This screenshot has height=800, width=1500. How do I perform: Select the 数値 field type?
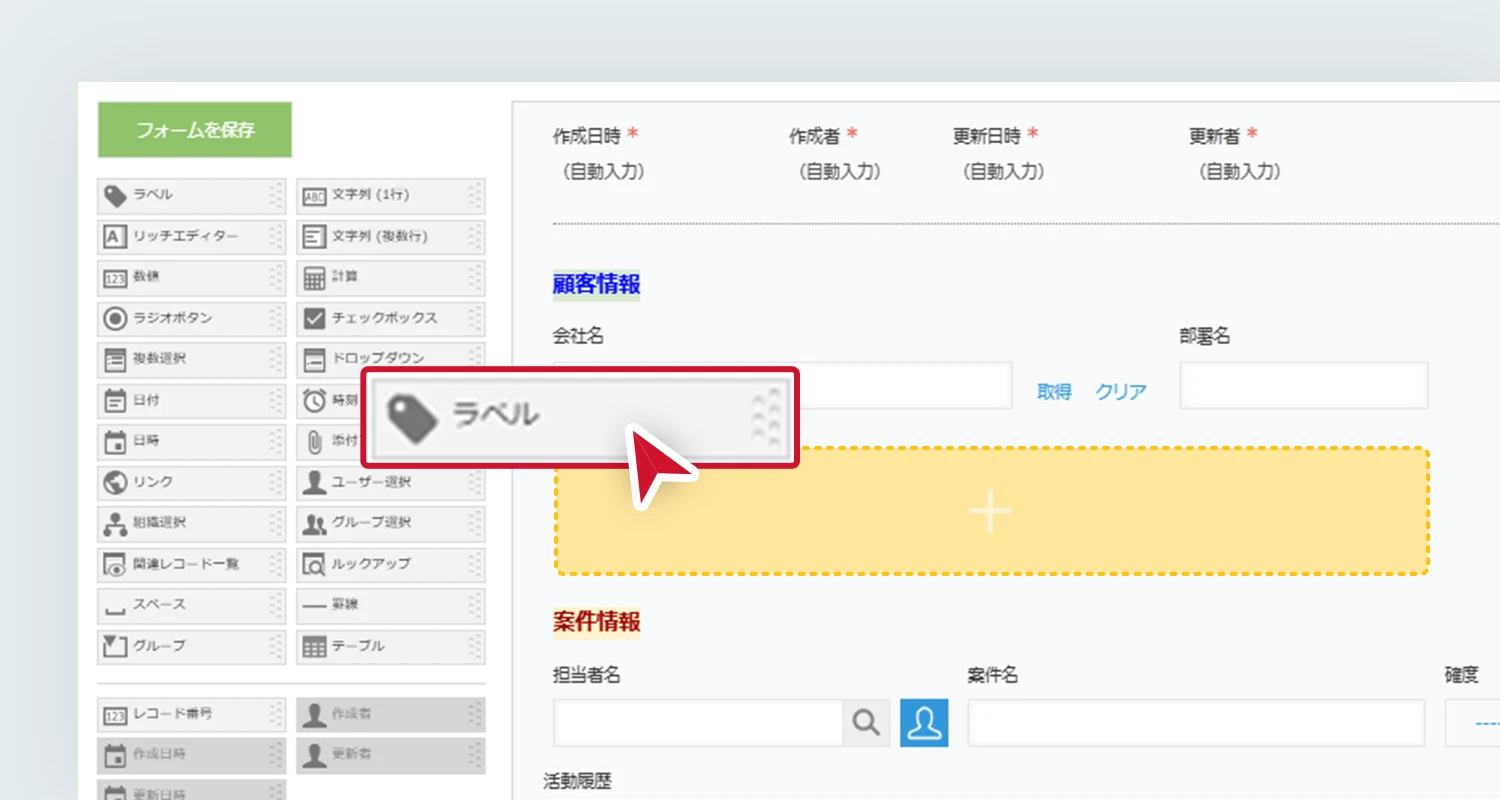(x=192, y=278)
